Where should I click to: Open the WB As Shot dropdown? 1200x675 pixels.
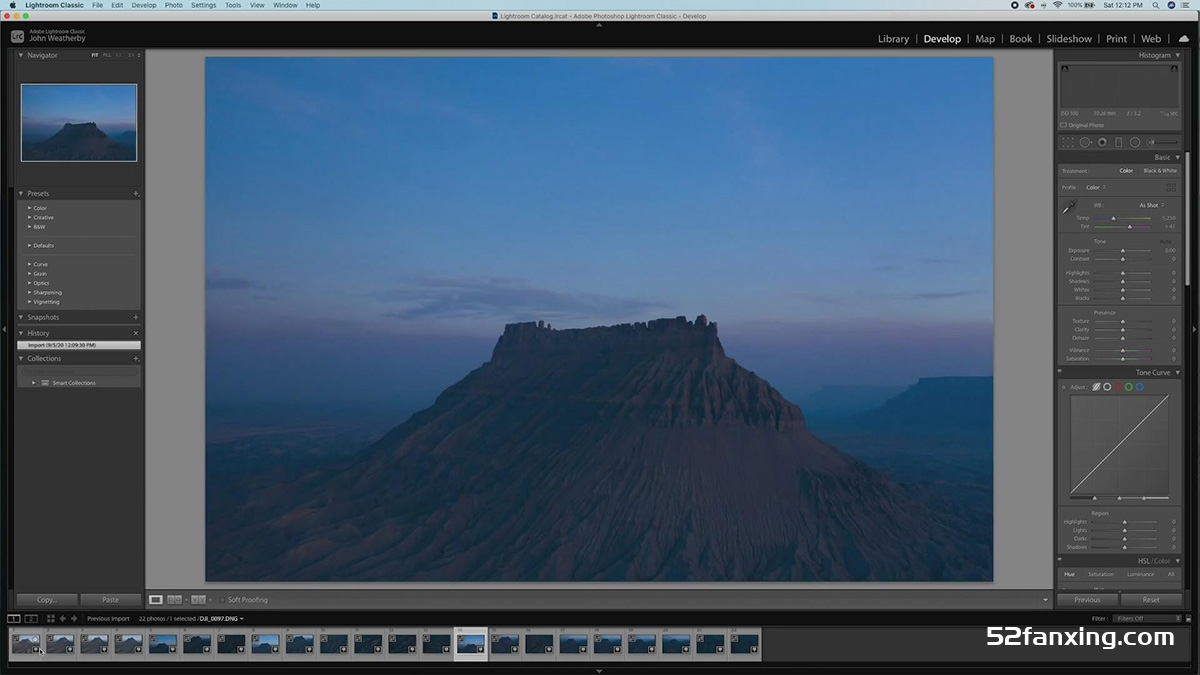pos(1151,205)
